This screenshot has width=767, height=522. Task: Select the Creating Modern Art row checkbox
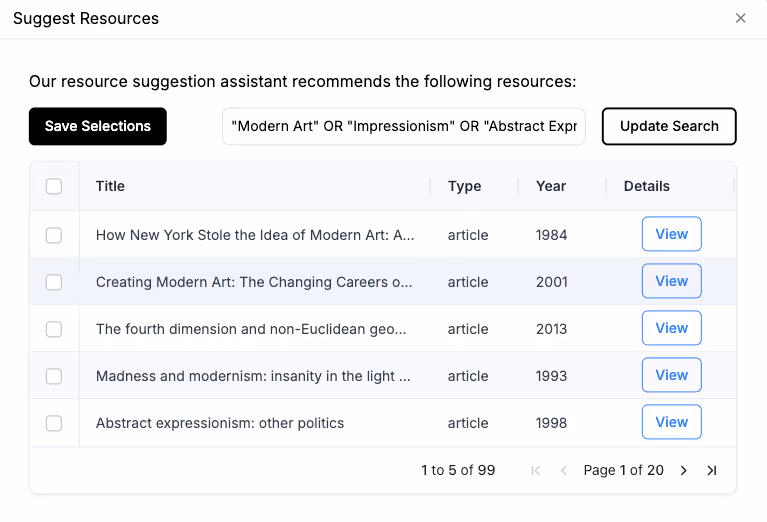(x=54, y=282)
